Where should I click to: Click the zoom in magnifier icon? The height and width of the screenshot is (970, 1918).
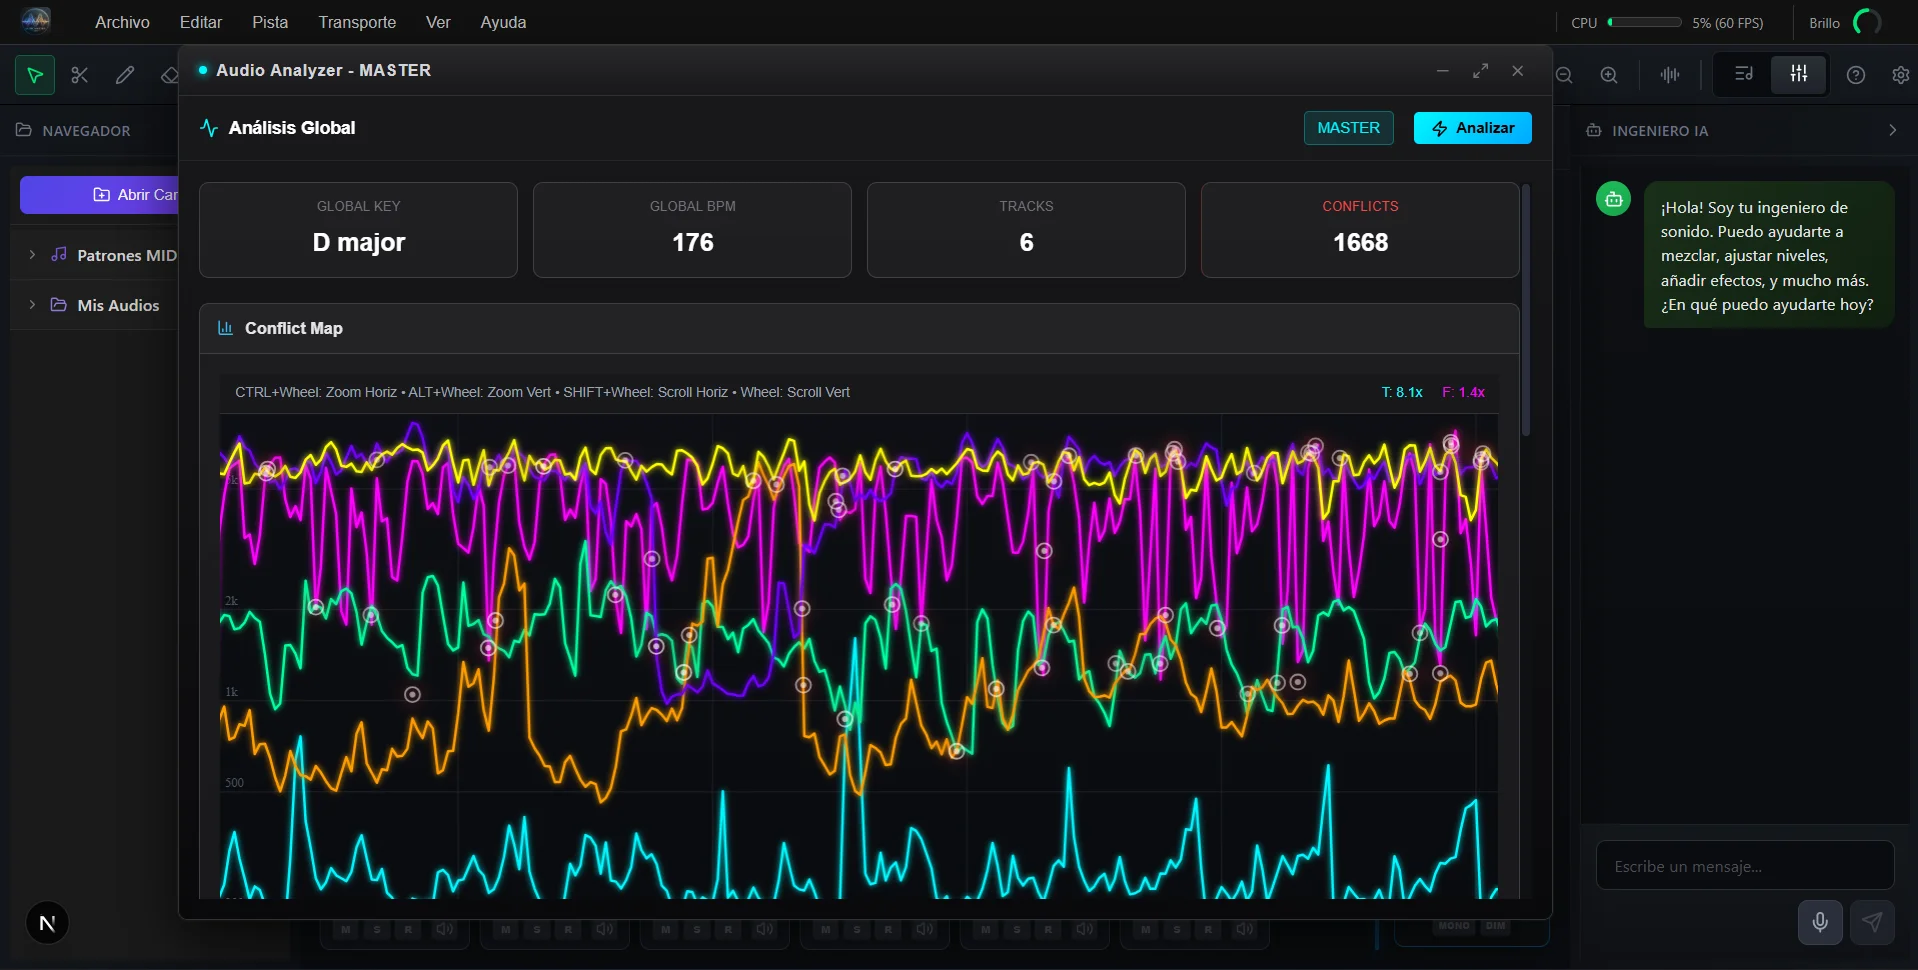(x=1609, y=75)
